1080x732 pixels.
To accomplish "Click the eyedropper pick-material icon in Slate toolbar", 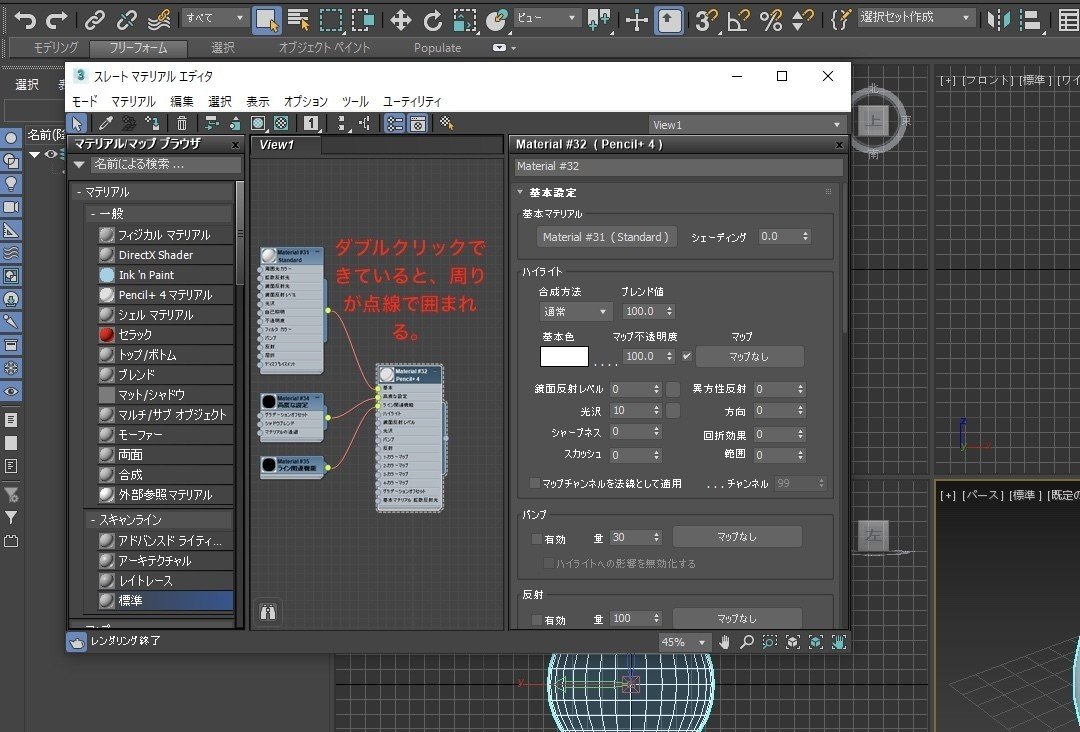I will click(105, 124).
